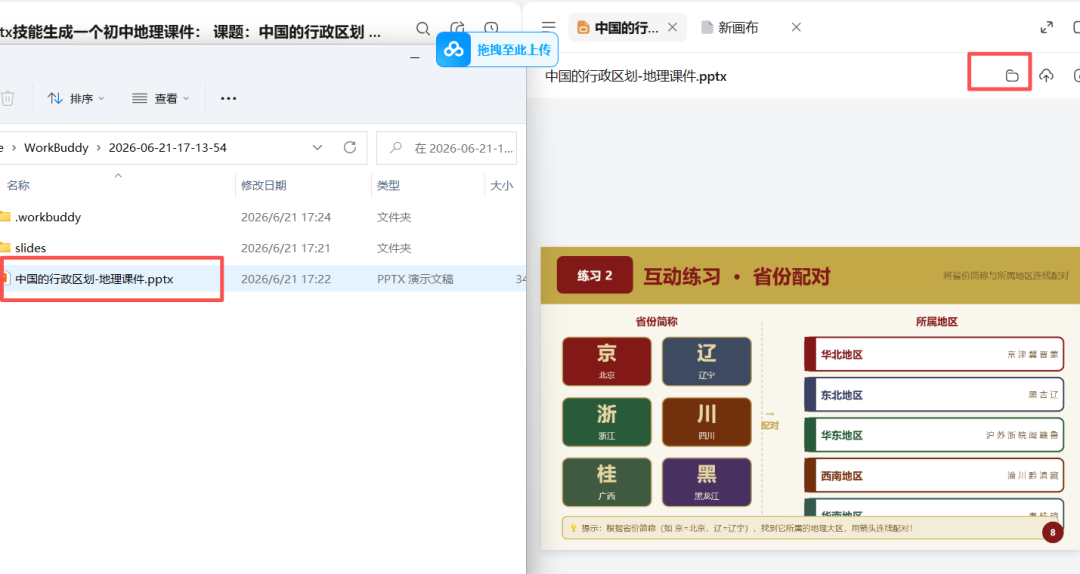This screenshot has height=574, width=1080.
Task: Click the Explorer search box 在 2026-06-21-1...
Action: point(446,148)
